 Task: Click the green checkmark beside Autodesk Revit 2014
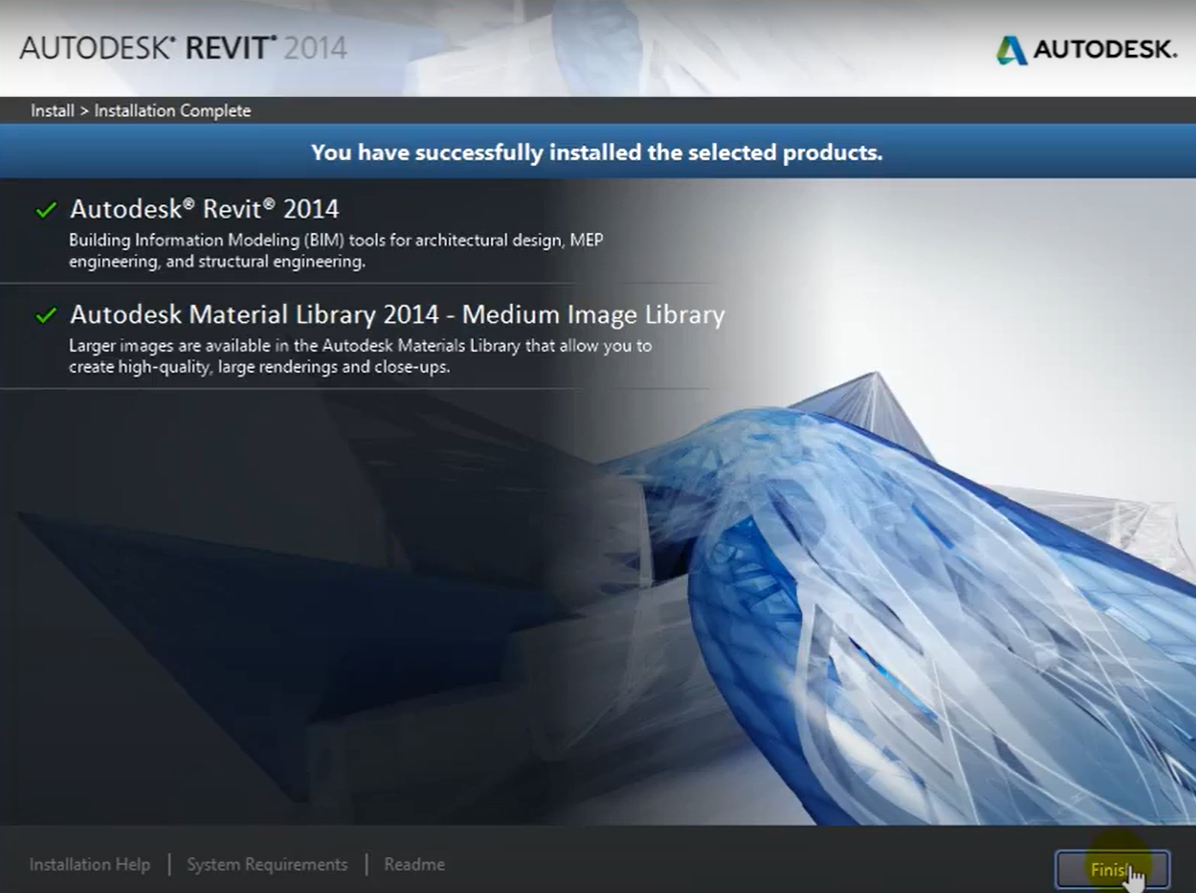pos(46,210)
